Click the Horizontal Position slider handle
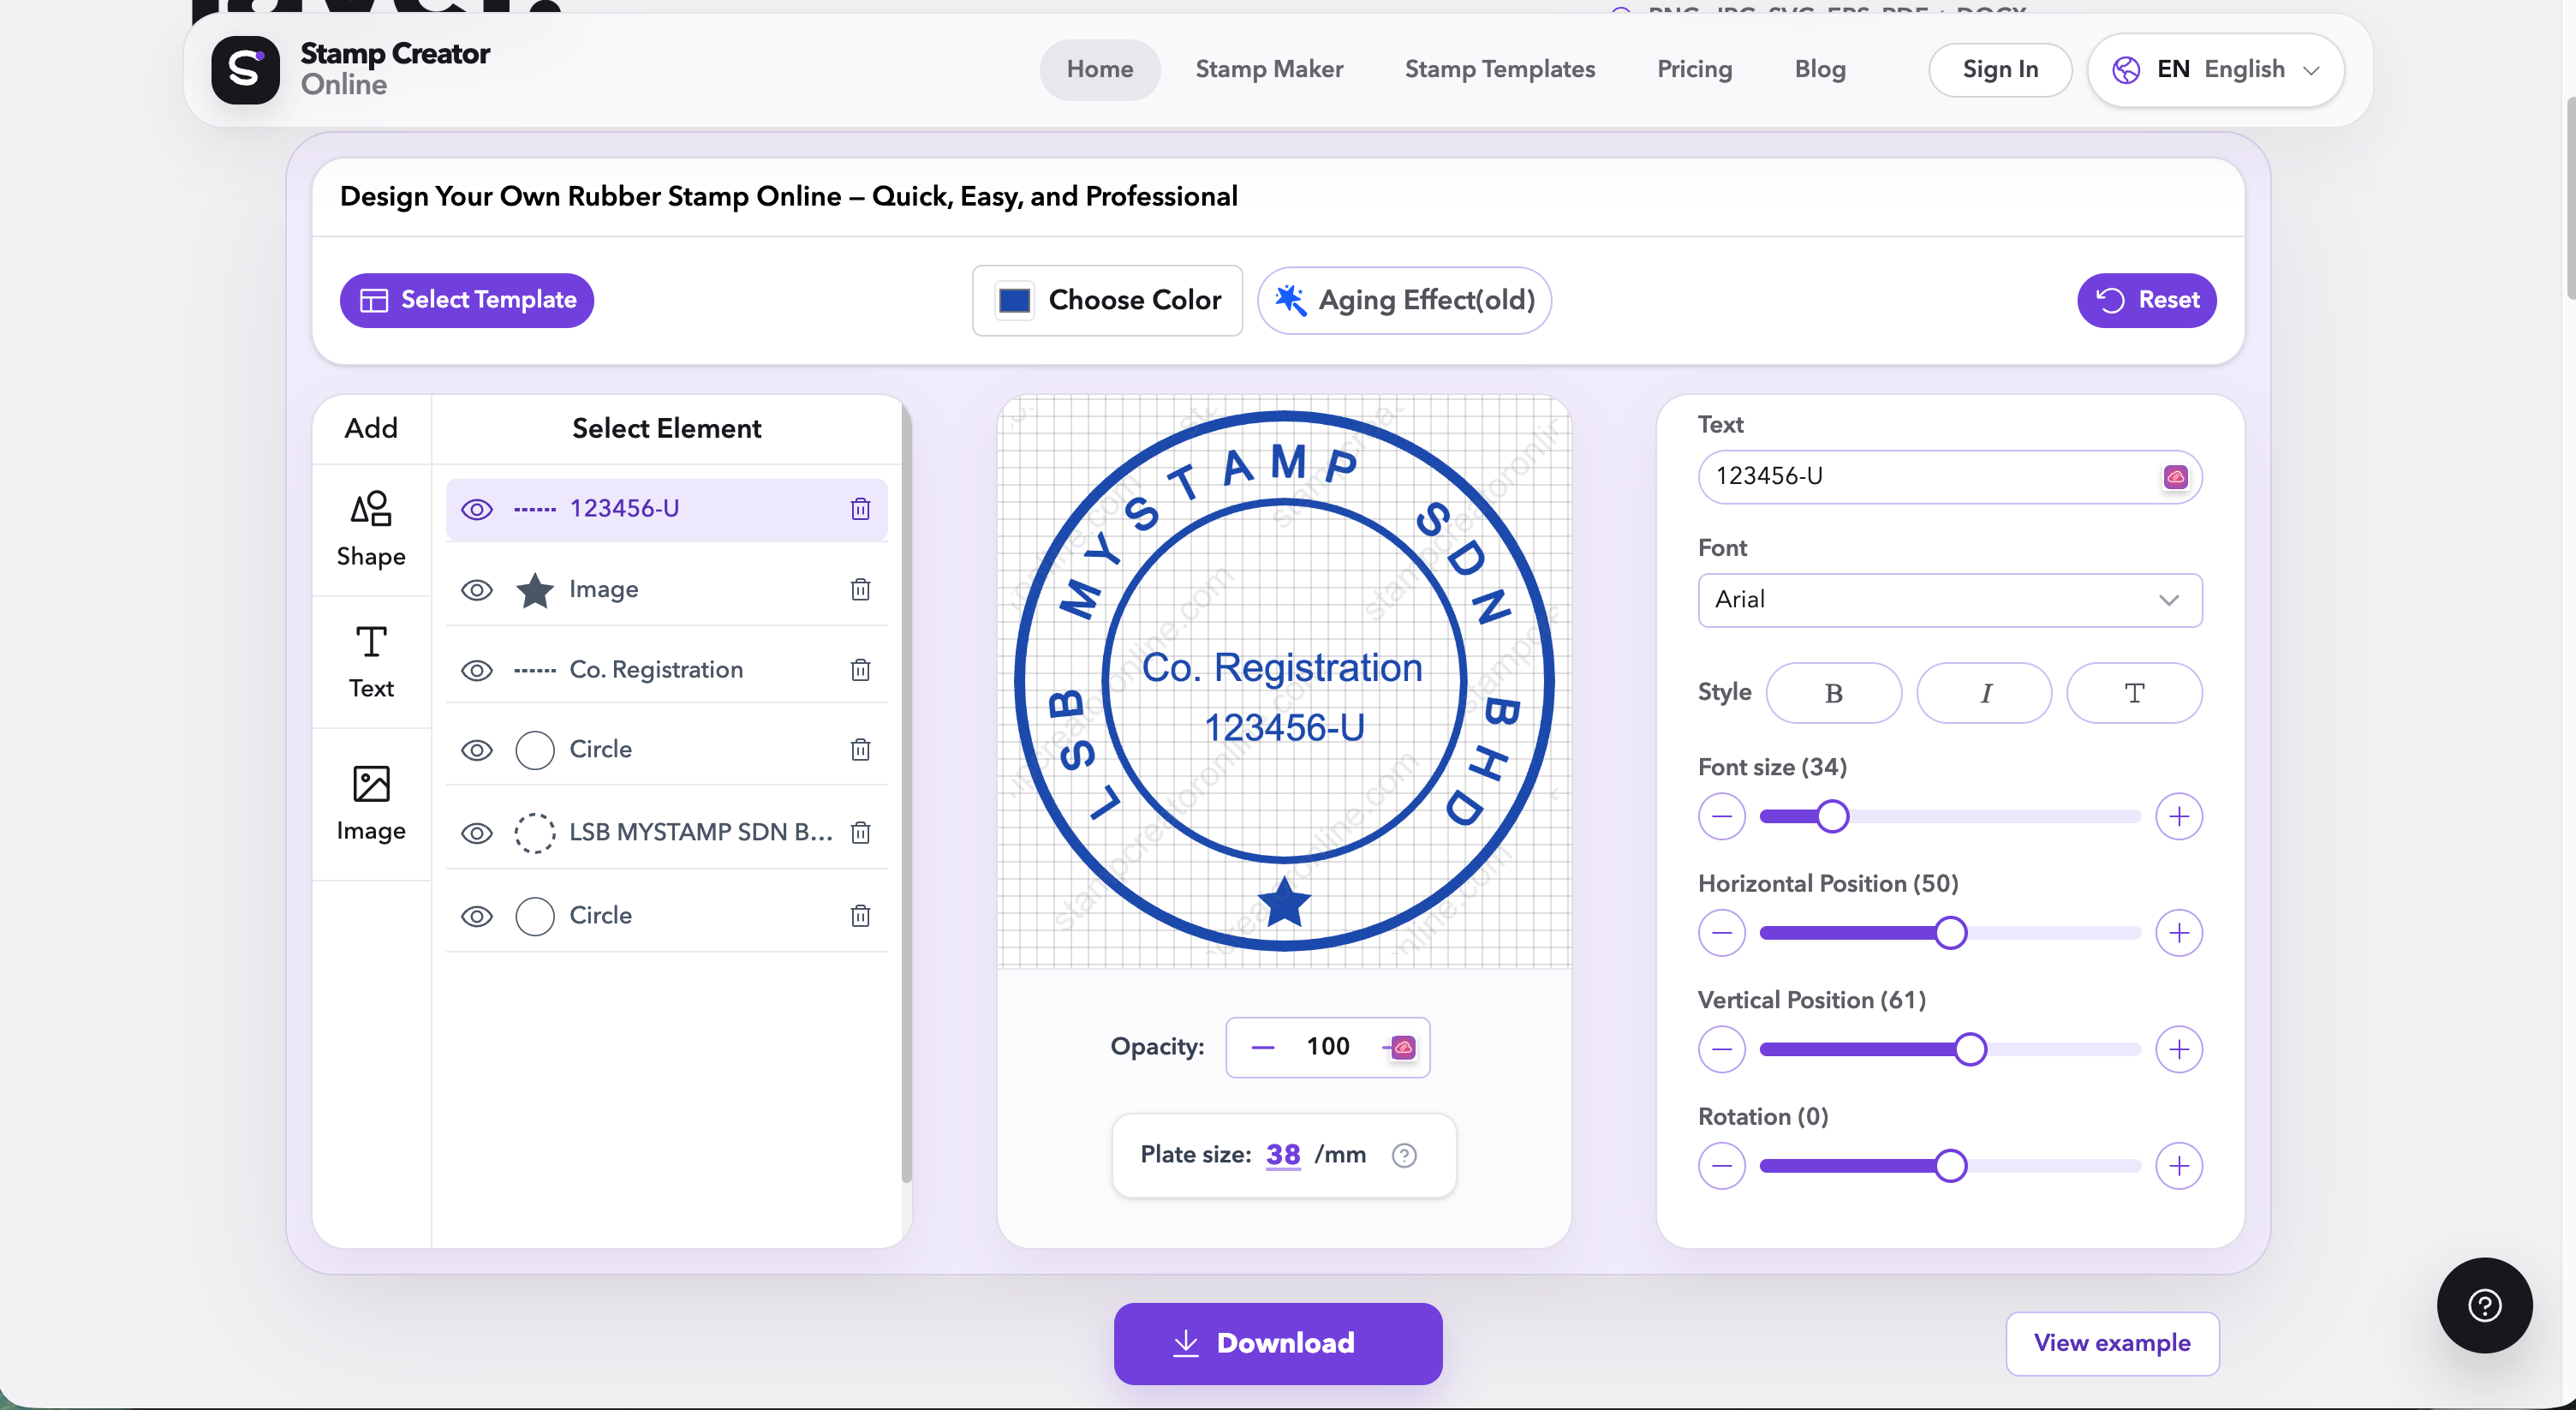The height and width of the screenshot is (1410, 2576). click(1950, 933)
